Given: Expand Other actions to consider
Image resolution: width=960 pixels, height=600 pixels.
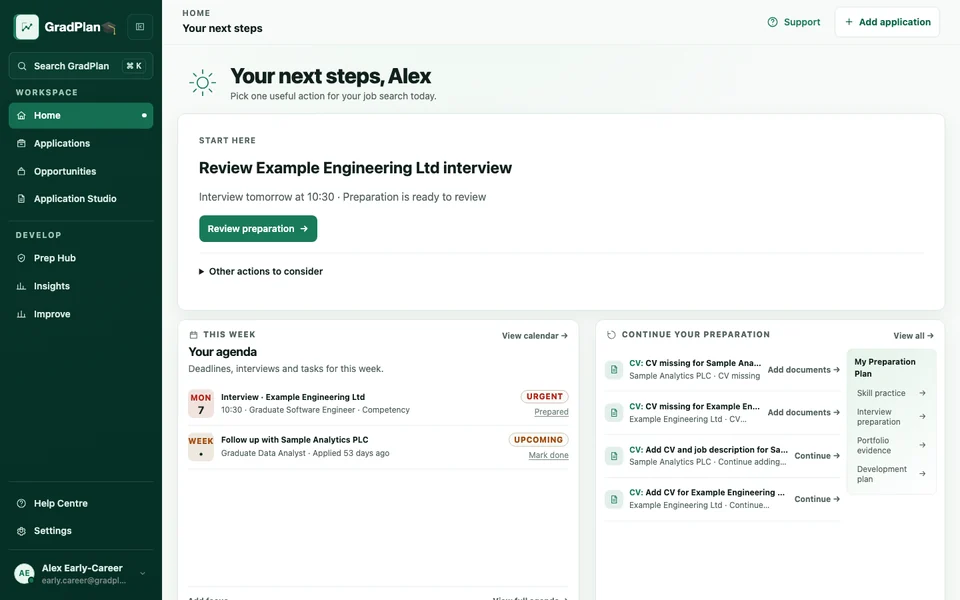Looking at the screenshot, I should [x=261, y=271].
